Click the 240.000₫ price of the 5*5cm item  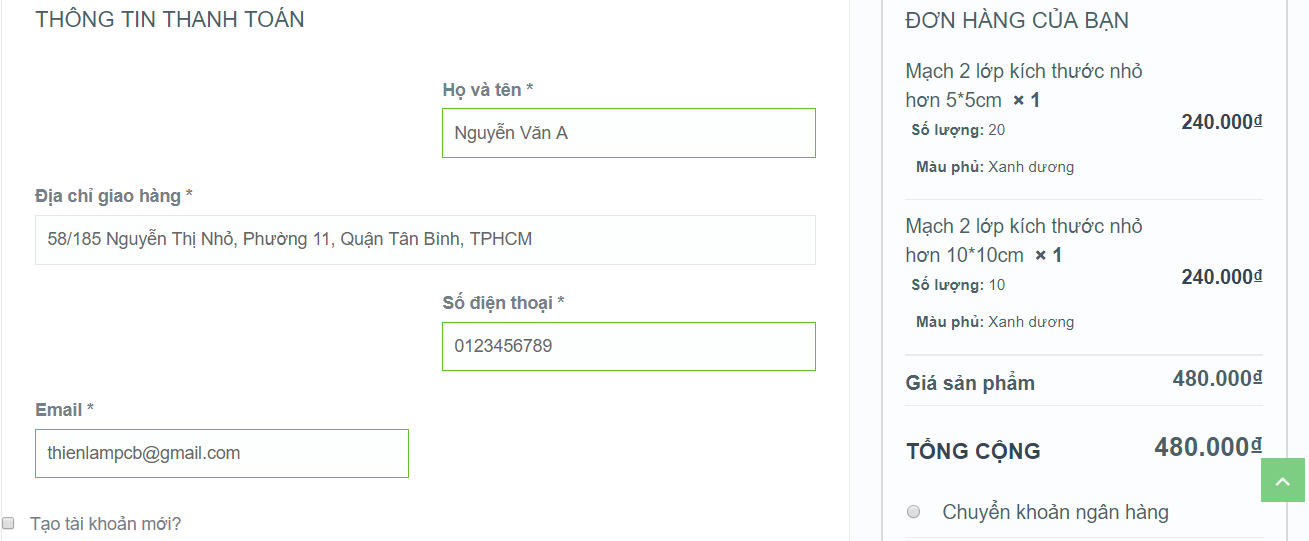1221,122
